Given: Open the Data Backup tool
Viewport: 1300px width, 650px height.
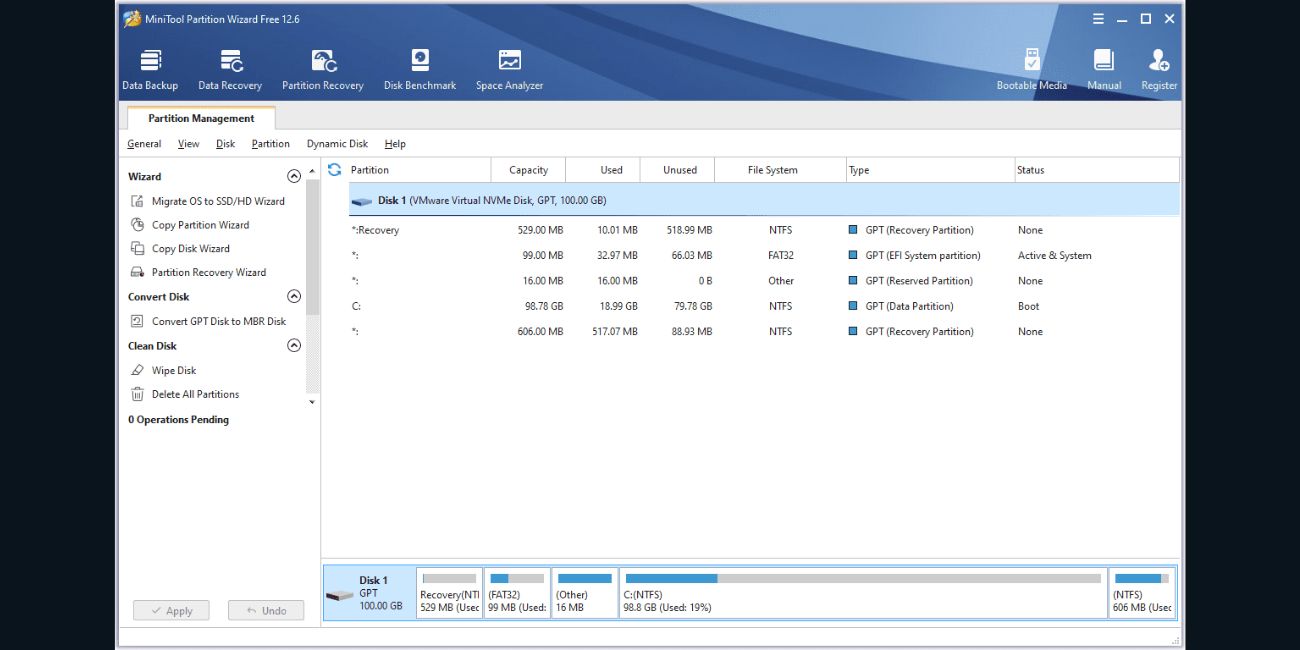Looking at the screenshot, I should pos(150,67).
